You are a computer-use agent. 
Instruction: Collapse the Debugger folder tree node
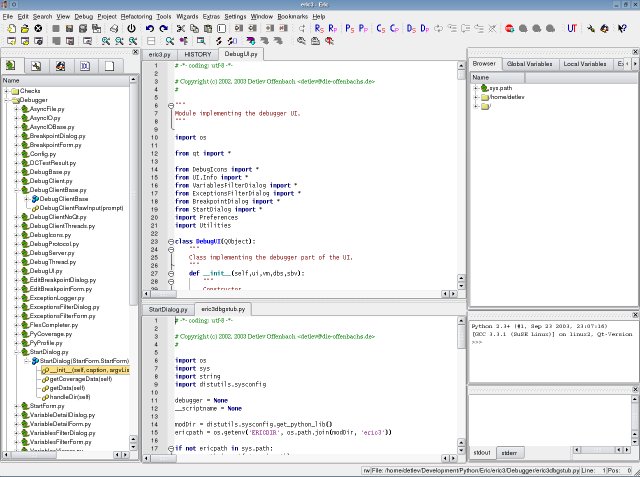(x=6, y=100)
